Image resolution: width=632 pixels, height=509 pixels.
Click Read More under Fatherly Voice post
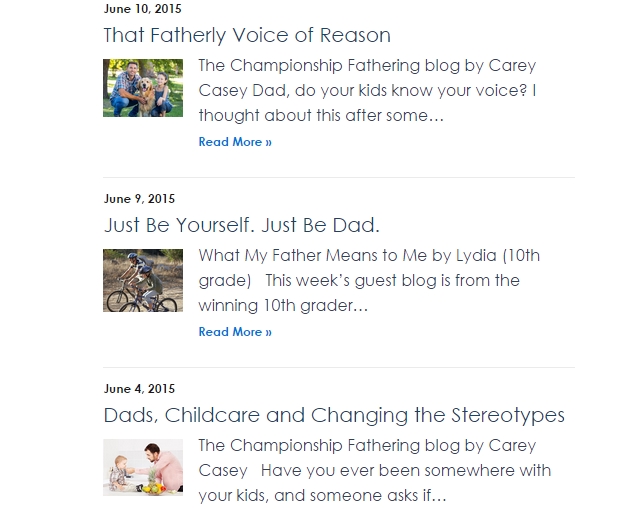[235, 142]
